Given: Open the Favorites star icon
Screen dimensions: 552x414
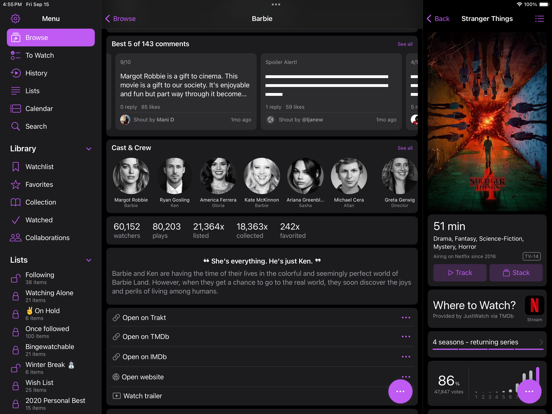Looking at the screenshot, I should pyautogui.click(x=15, y=184).
